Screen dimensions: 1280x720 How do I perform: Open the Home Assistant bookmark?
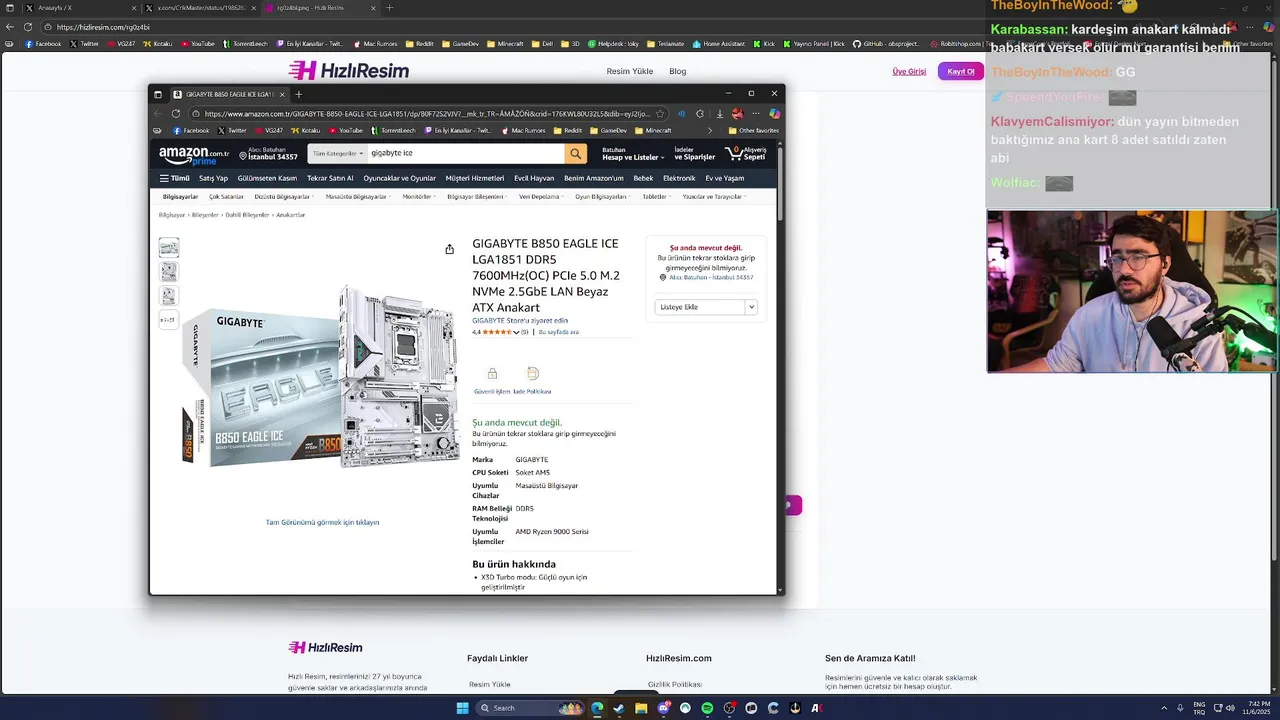(718, 44)
